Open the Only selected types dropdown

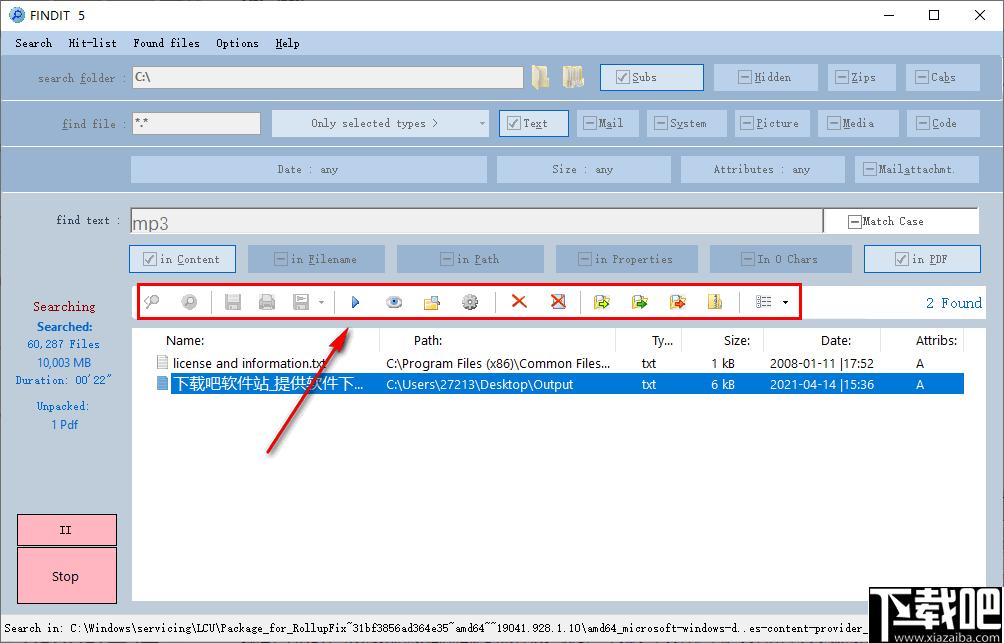point(380,124)
